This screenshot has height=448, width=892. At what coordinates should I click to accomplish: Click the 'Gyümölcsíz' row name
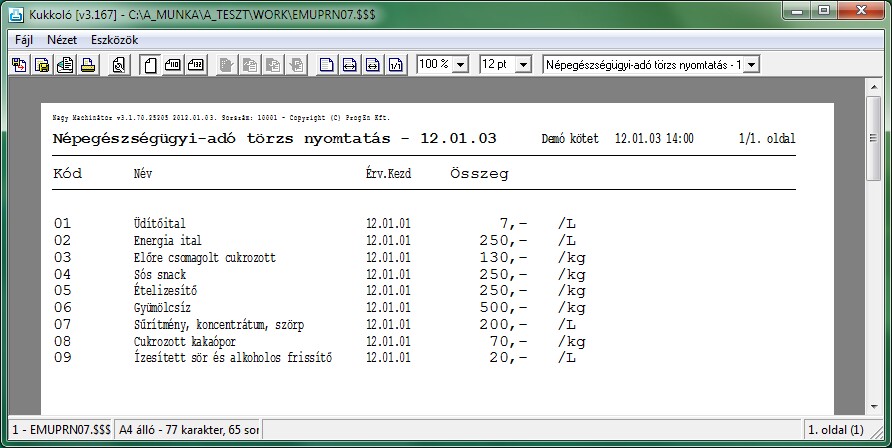tap(162, 308)
